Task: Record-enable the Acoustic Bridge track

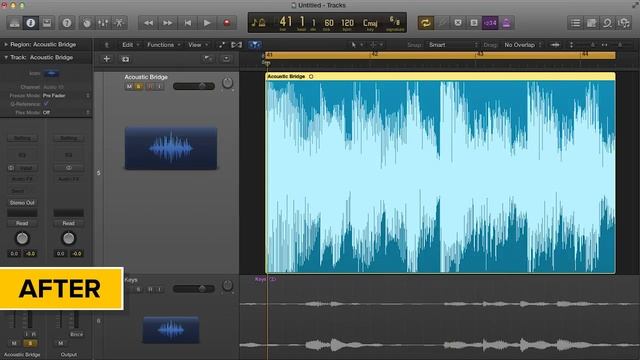Action: 149,87
